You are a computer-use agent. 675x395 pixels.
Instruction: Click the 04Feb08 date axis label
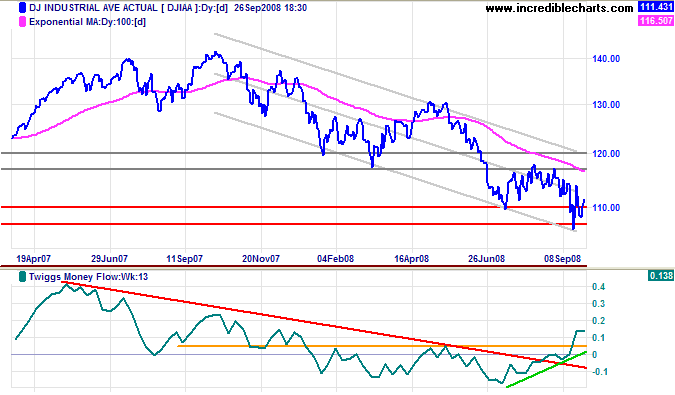click(335, 259)
